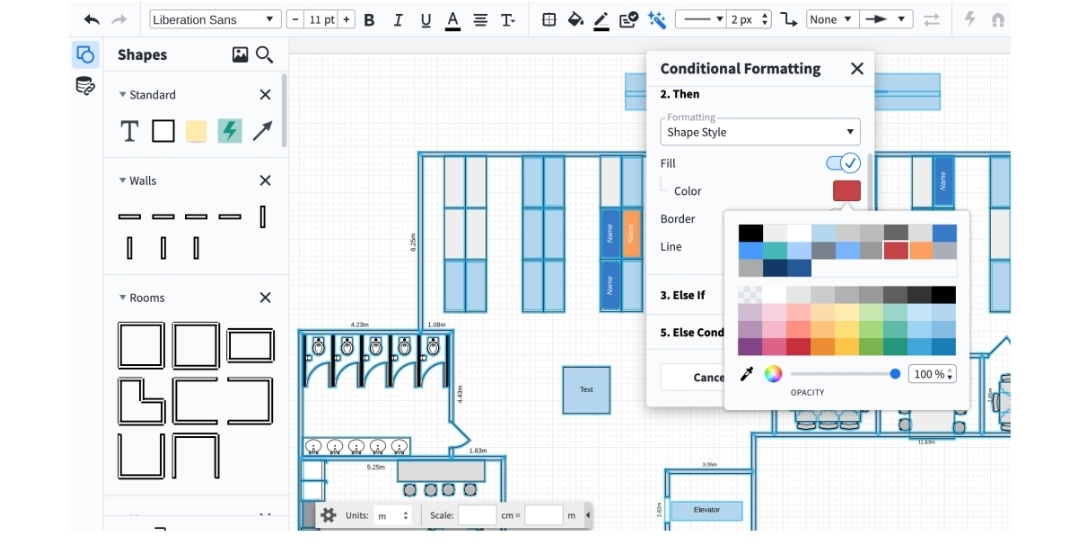Screen dimensions: 1079x552
Task: Toggle bold text formatting
Action: tap(369, 20)
